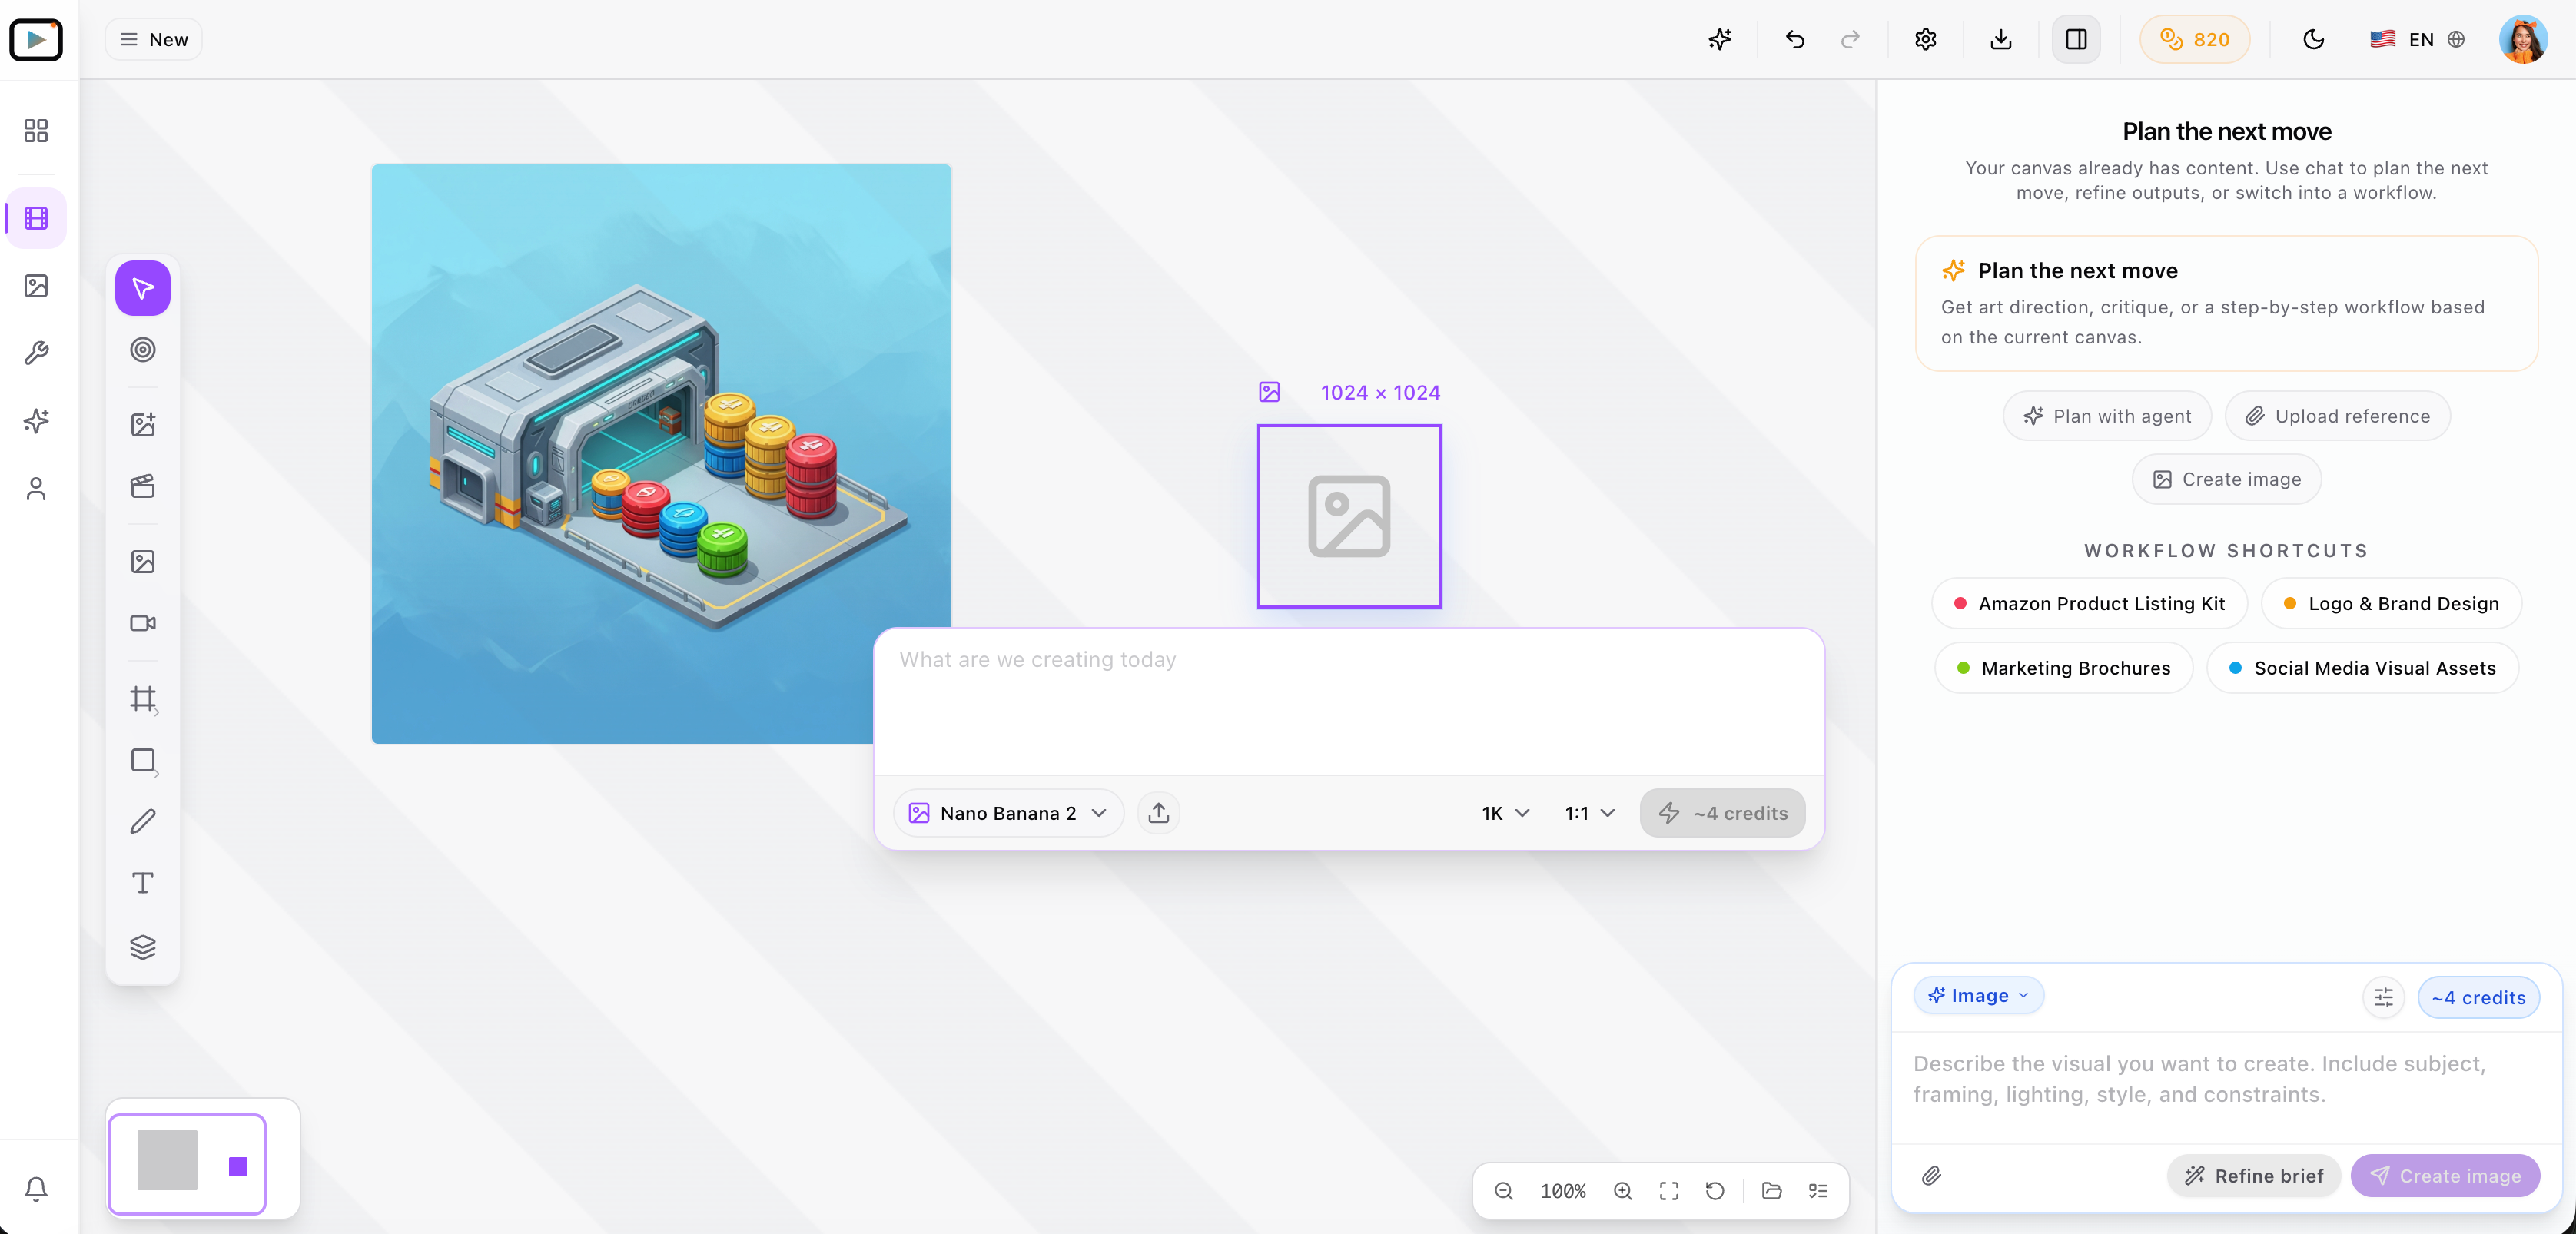Open notifications bell icon
This screenshot has width=2576, height=1234.
pyautogui.click(x=36, y=1188)
